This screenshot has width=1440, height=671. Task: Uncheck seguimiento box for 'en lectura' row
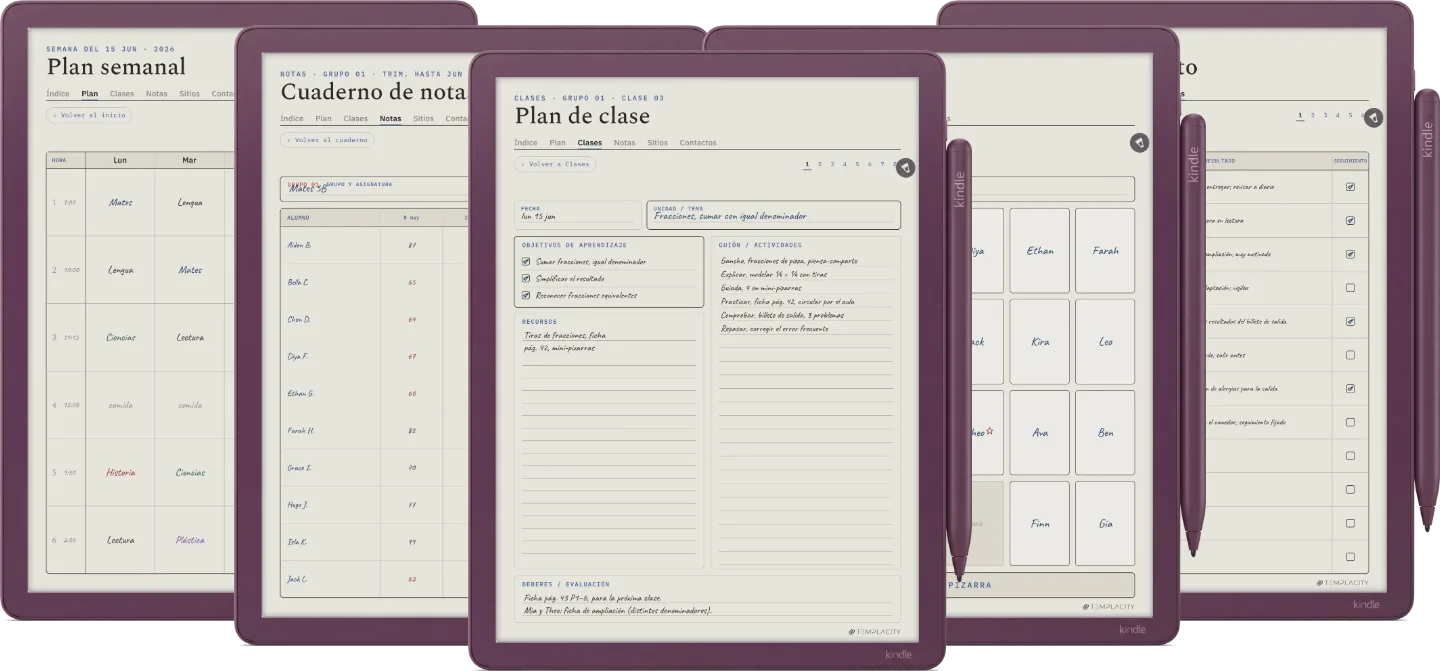coord(1350,221)
